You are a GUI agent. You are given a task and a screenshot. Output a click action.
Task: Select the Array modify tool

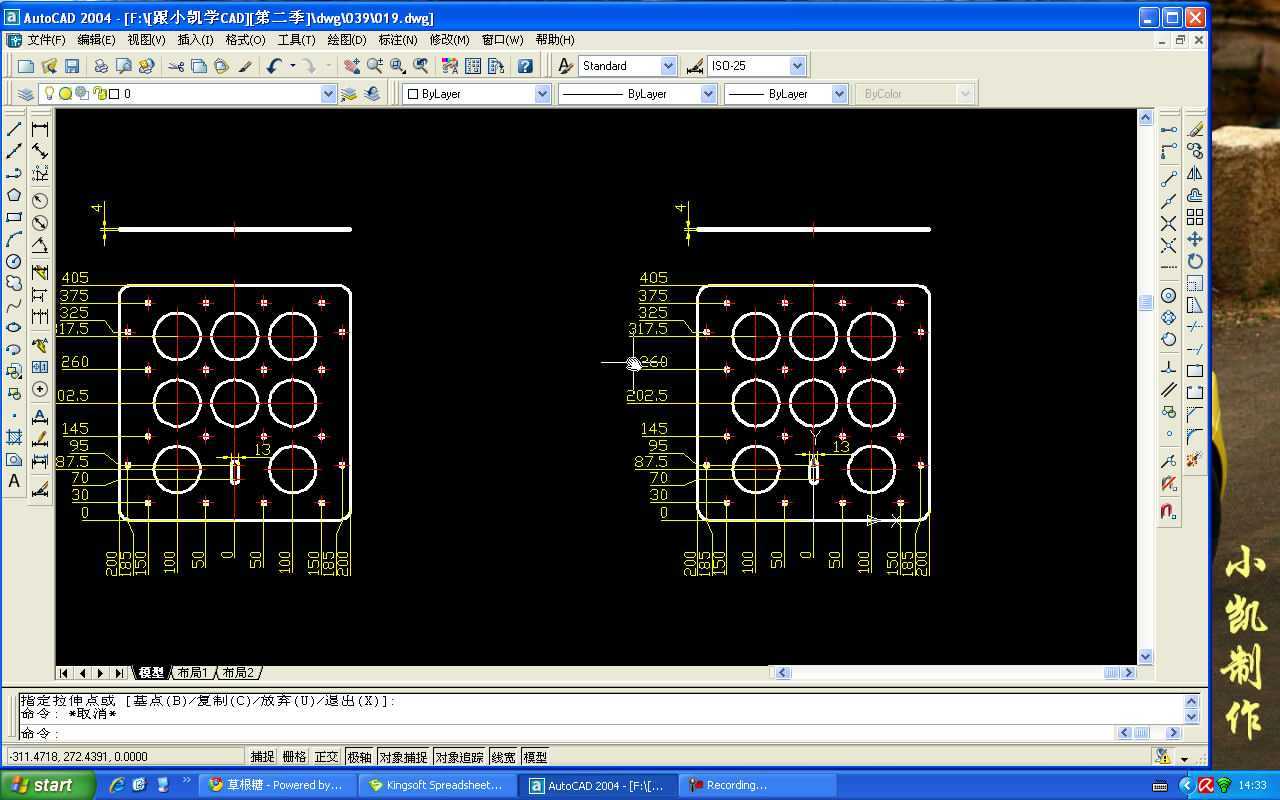[x=1195, y=217]
